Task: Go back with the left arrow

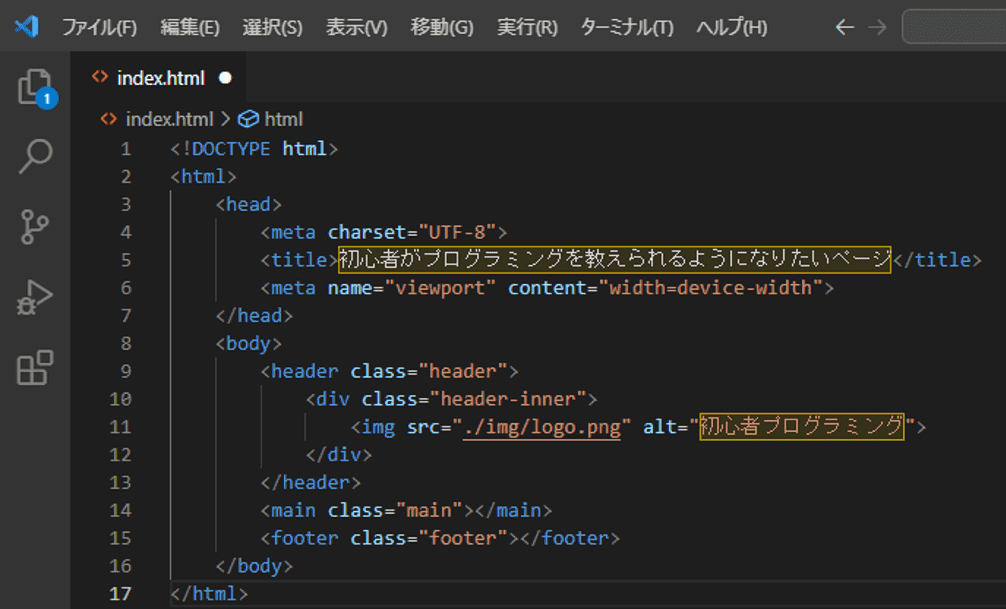Action: click(x=844, y=27)
